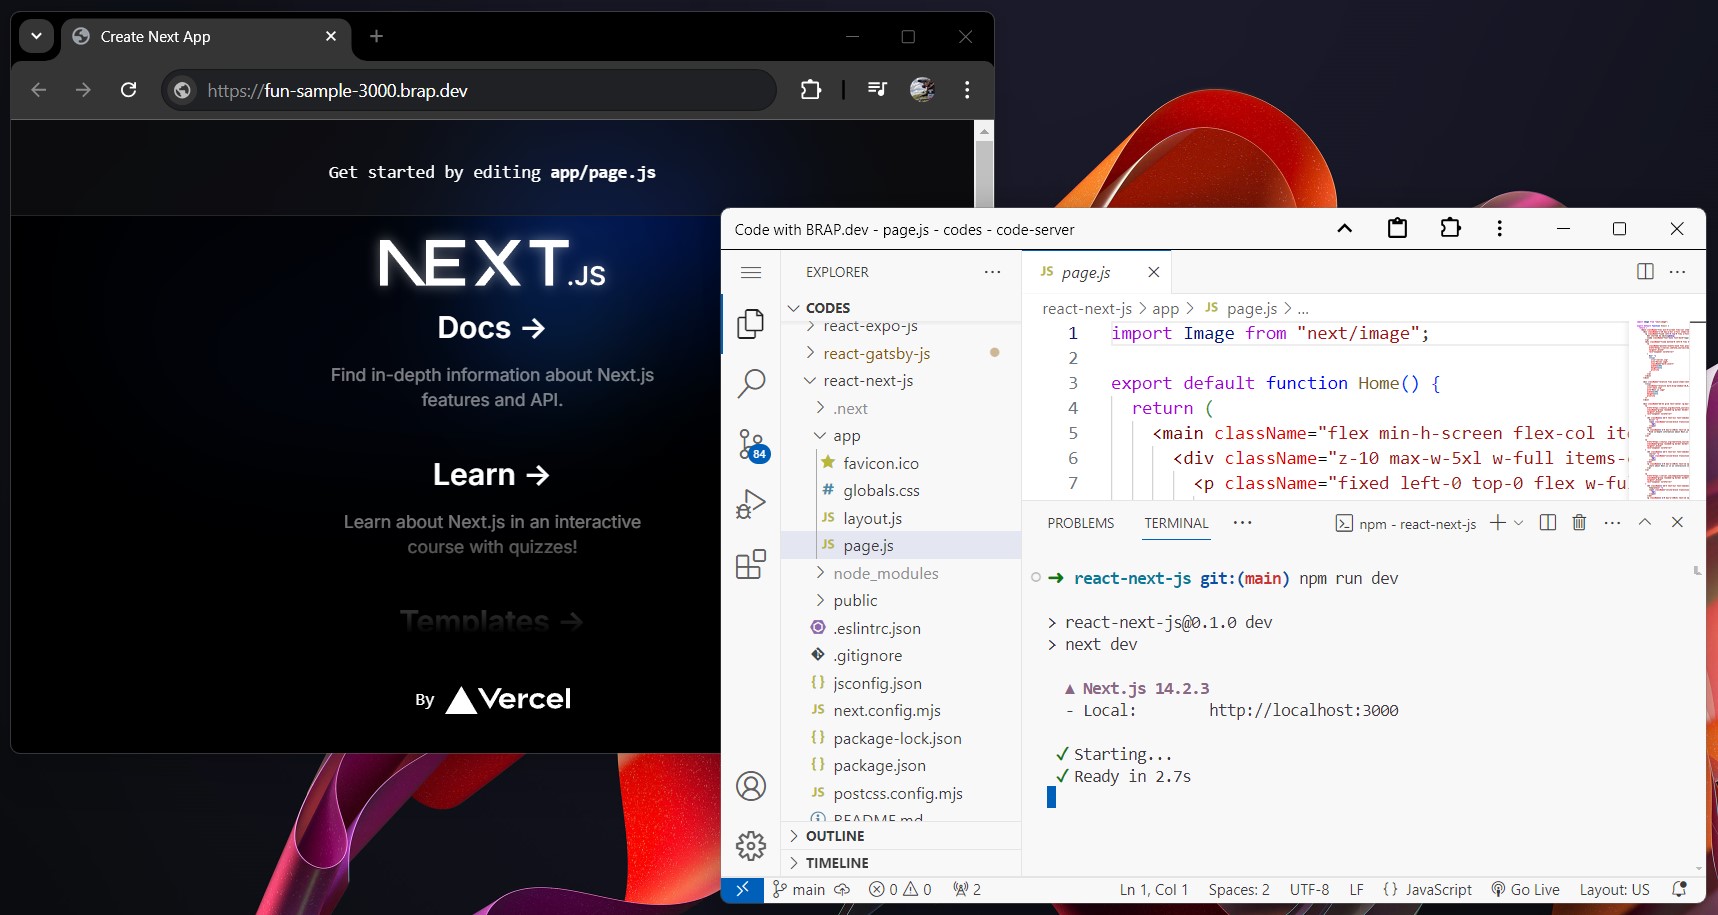The height and width of the screenshot is (915, 1718).
Task: Open the Source Control view with 84 changes
Action: pos(751,445)
